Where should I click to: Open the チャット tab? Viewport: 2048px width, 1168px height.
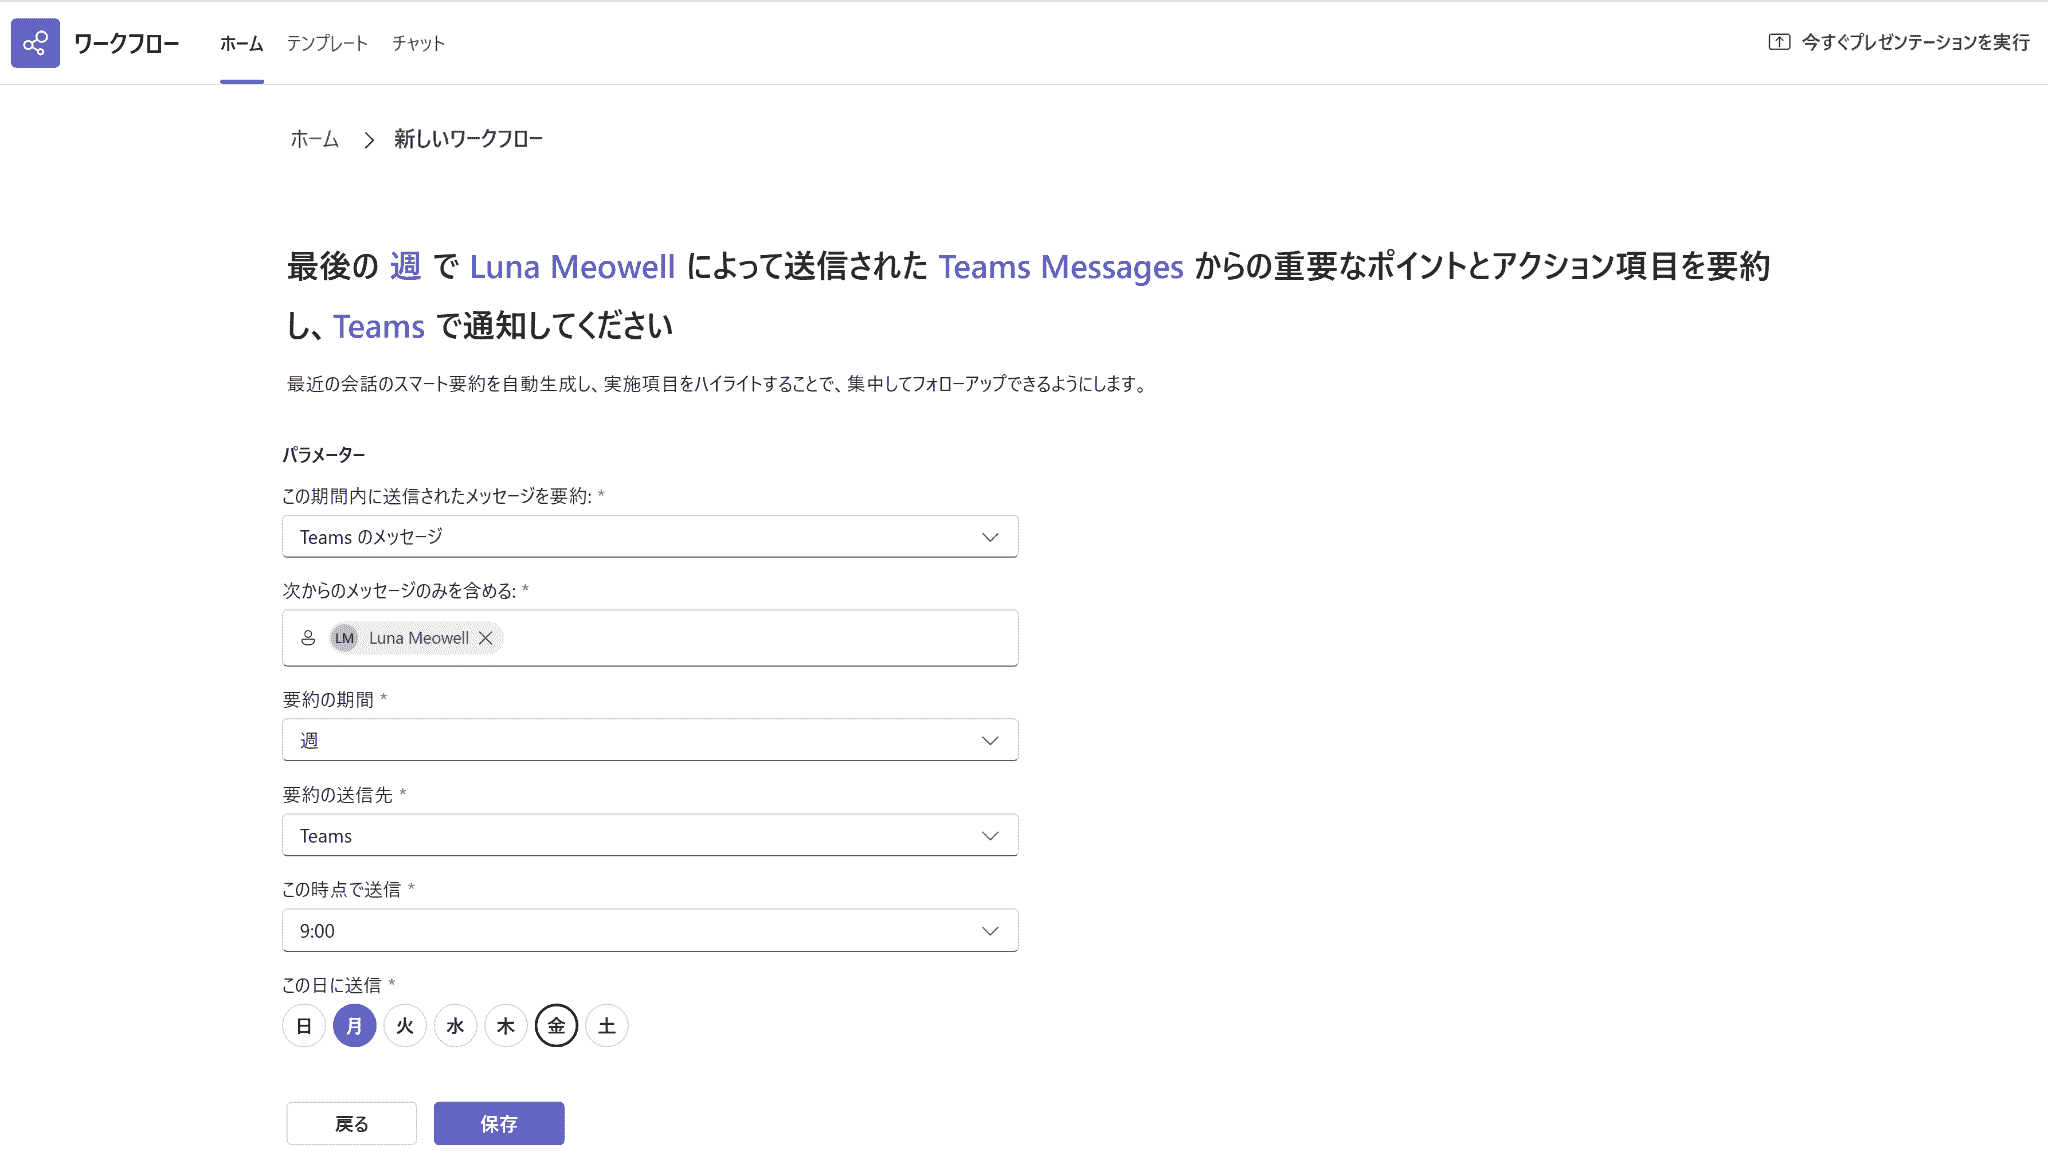(418, 43)
